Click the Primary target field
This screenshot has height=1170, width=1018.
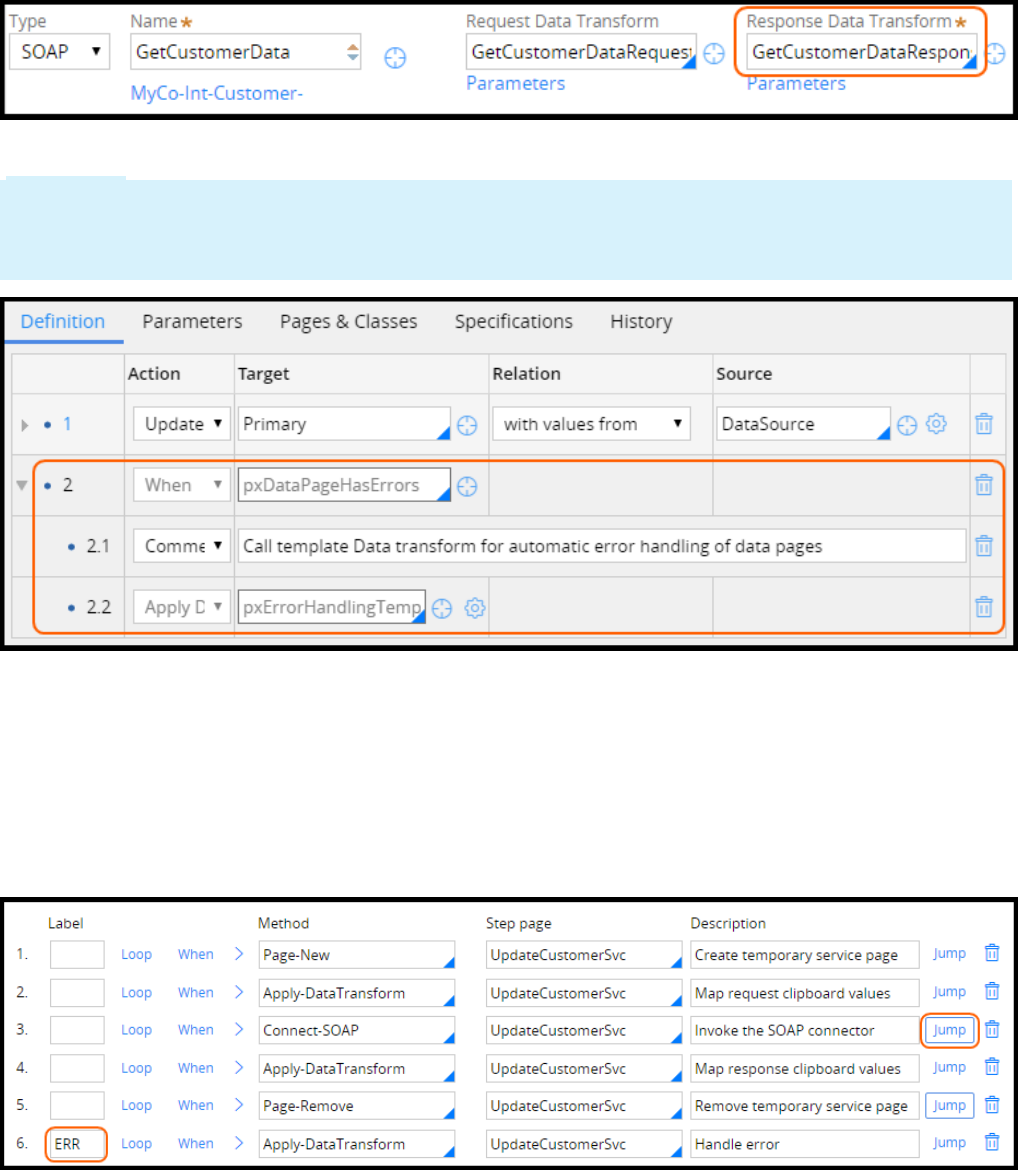click(344, 424)
